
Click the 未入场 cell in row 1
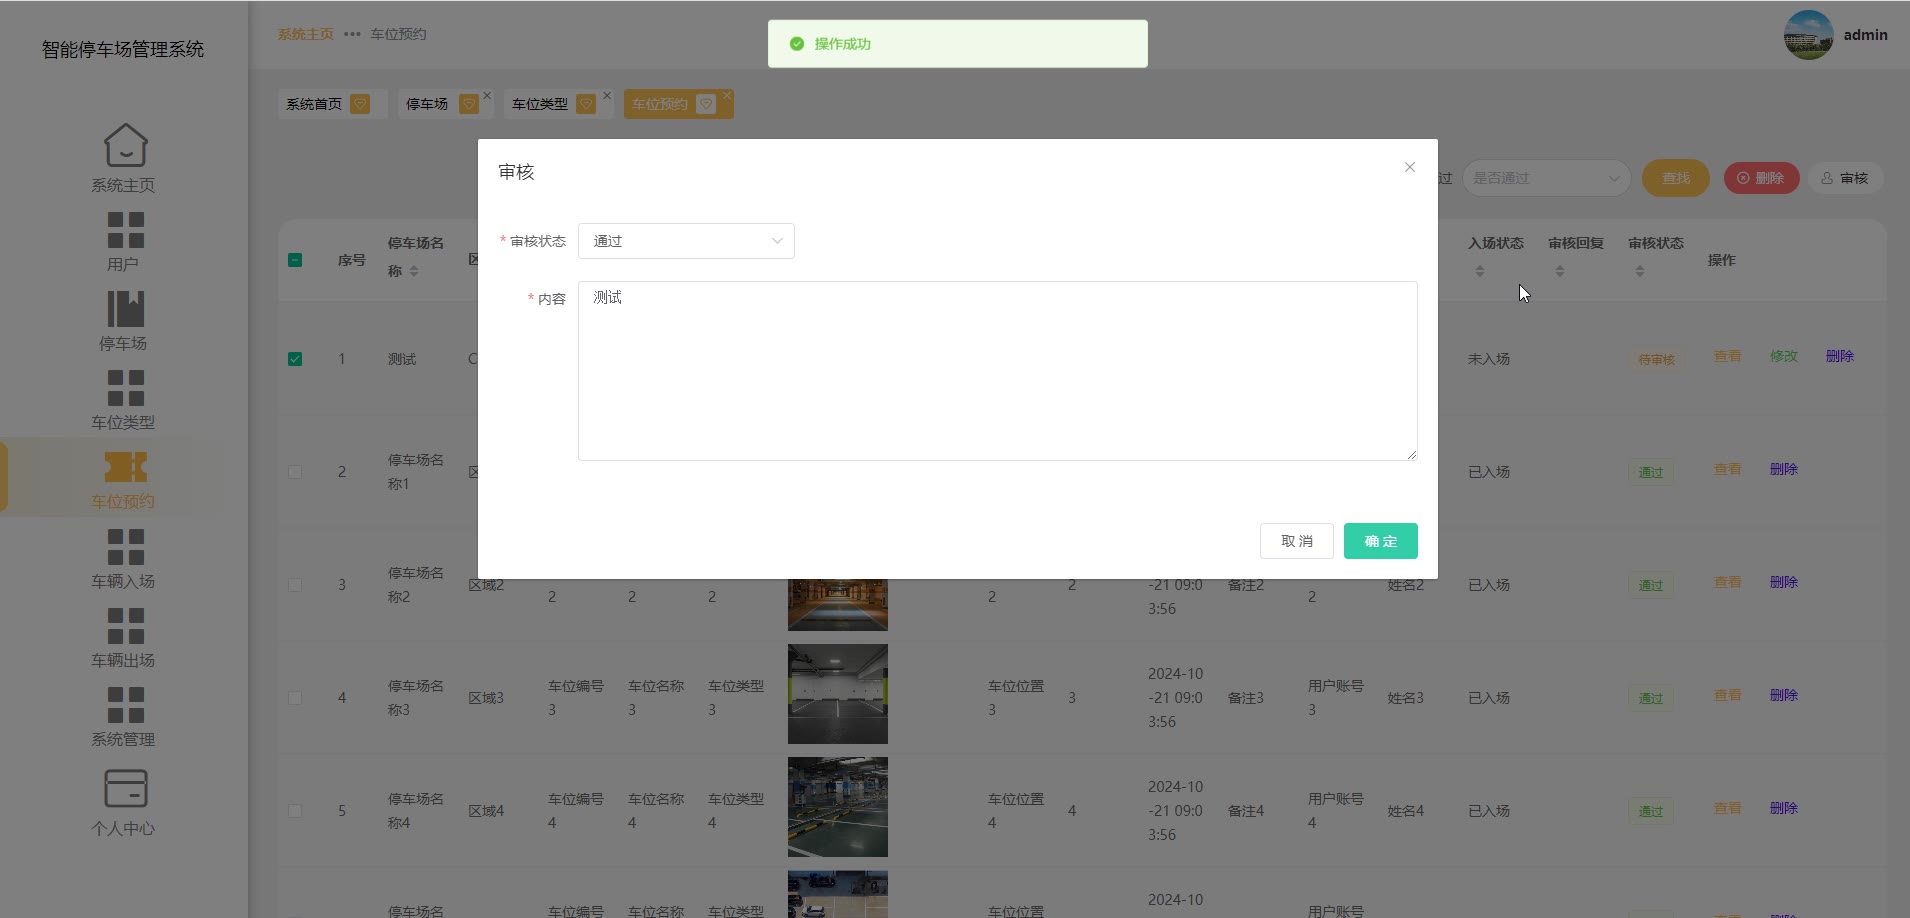click(1489, 359)
